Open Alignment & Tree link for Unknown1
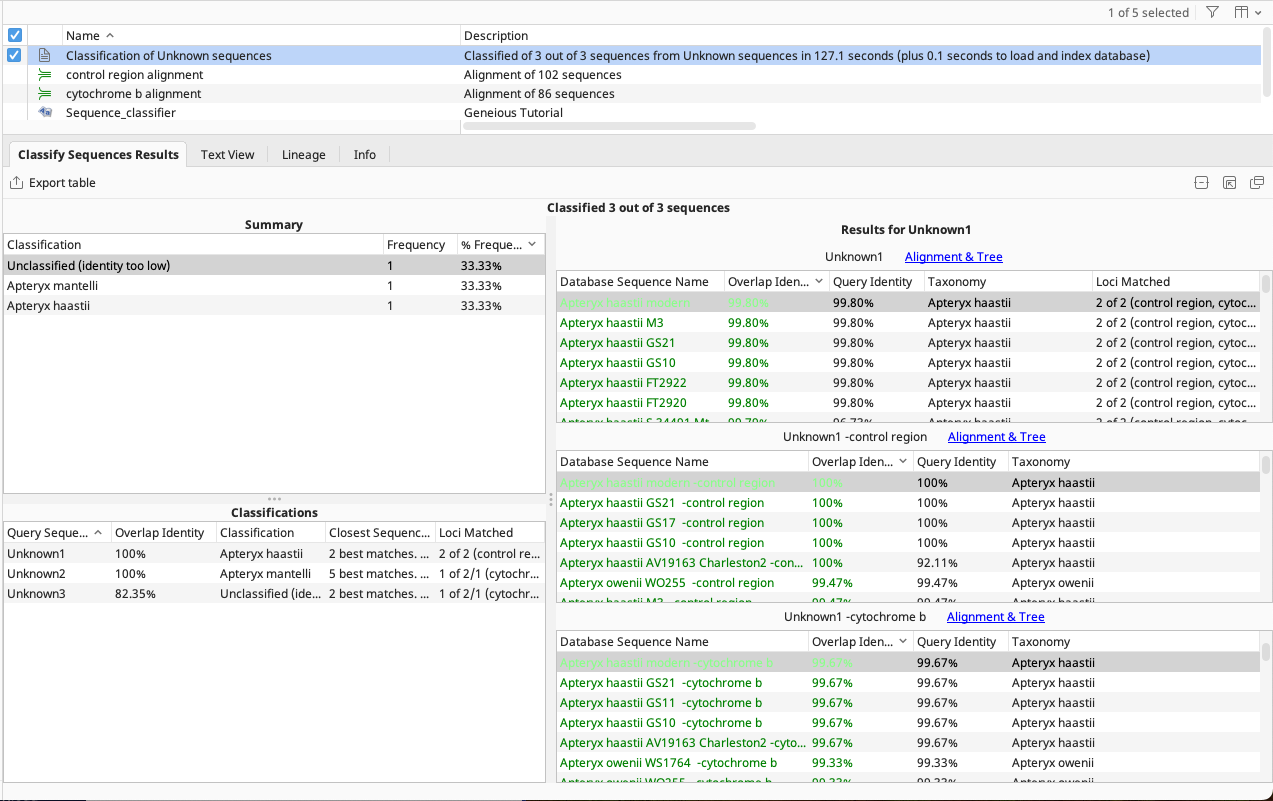Screen dimensions: 1273x801 pos(953,257)
